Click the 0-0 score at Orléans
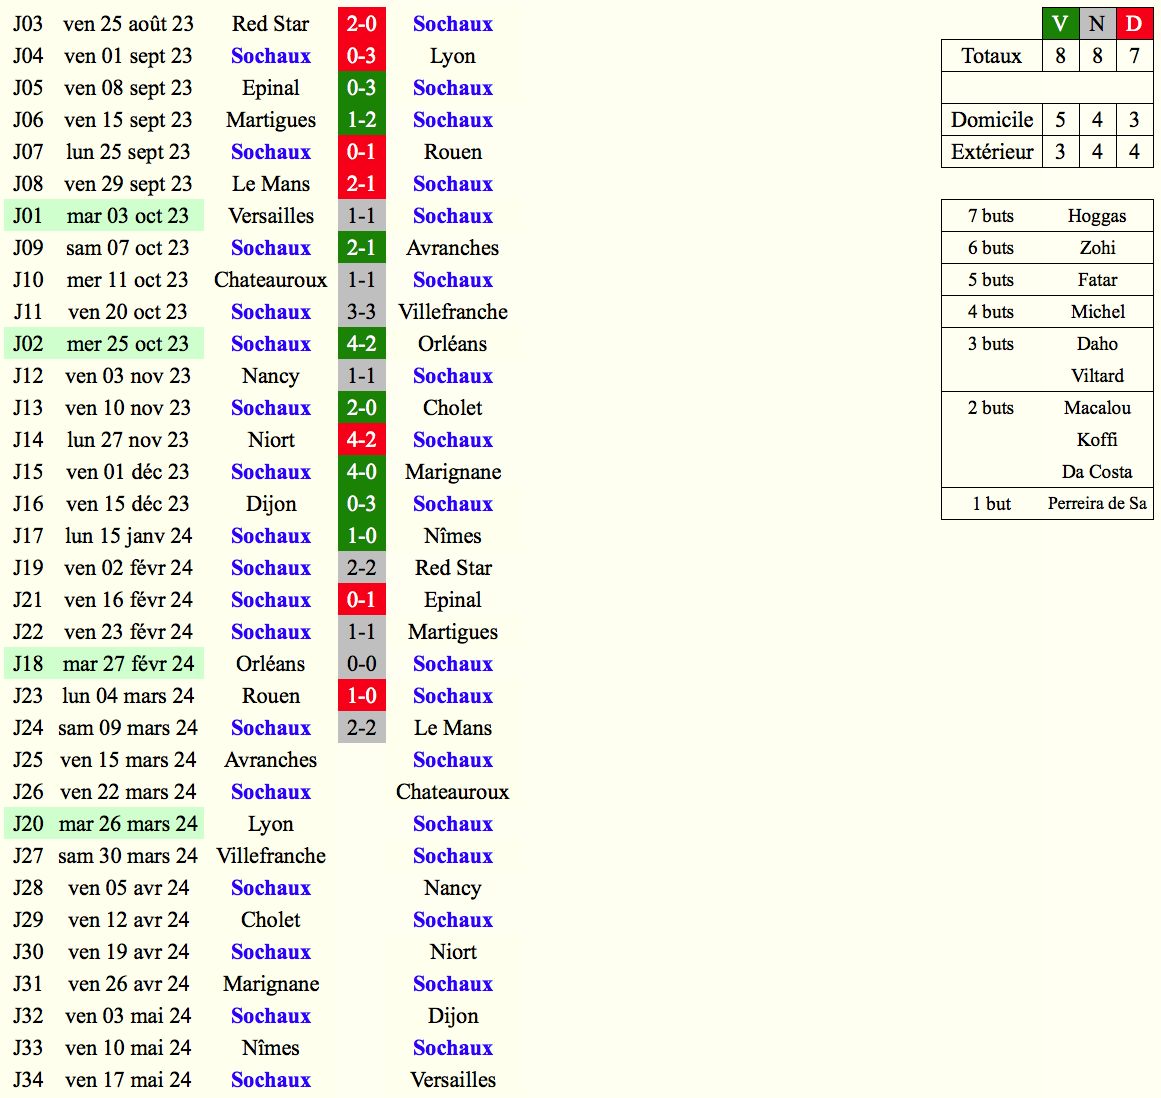This screenshot has width=1161, height=1098. [361, 663]
